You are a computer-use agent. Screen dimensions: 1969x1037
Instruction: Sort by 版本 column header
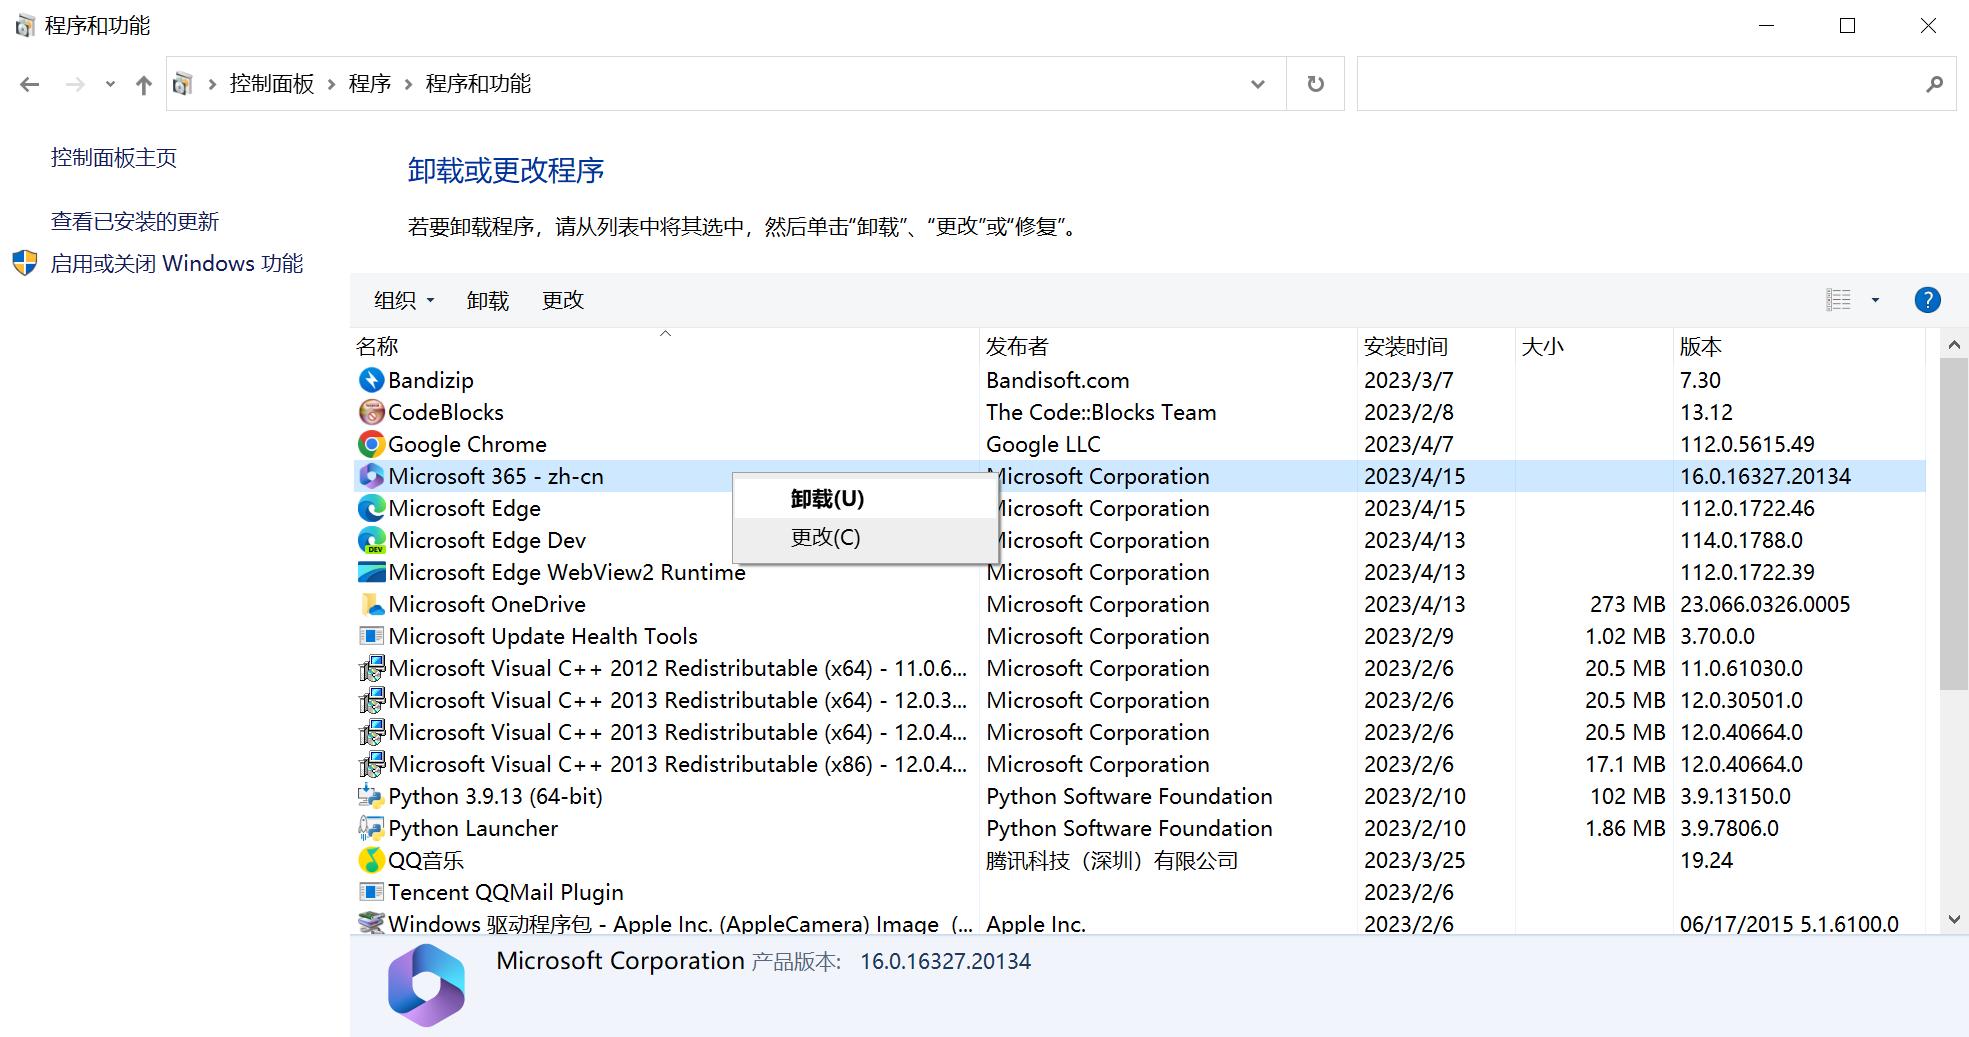pos(1798,346)
